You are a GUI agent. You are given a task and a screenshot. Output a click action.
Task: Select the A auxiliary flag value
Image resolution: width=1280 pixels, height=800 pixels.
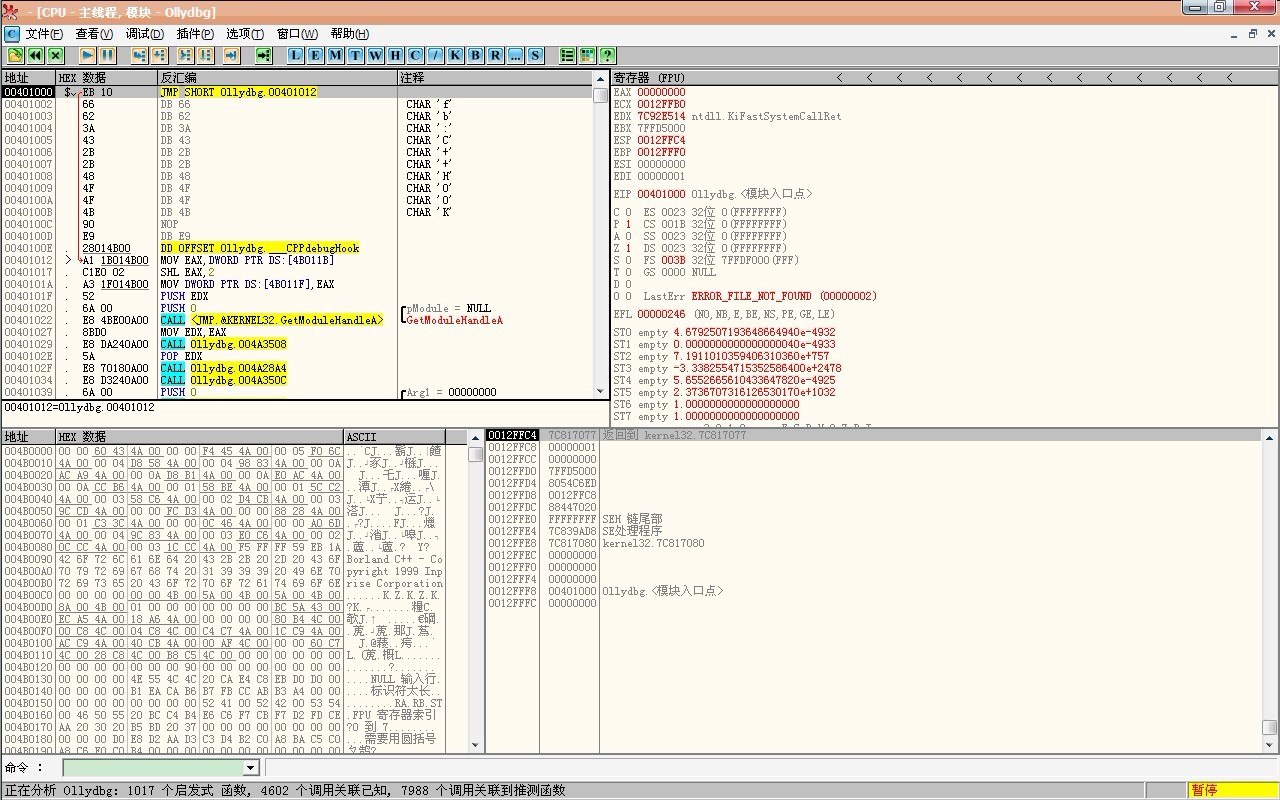628,236
